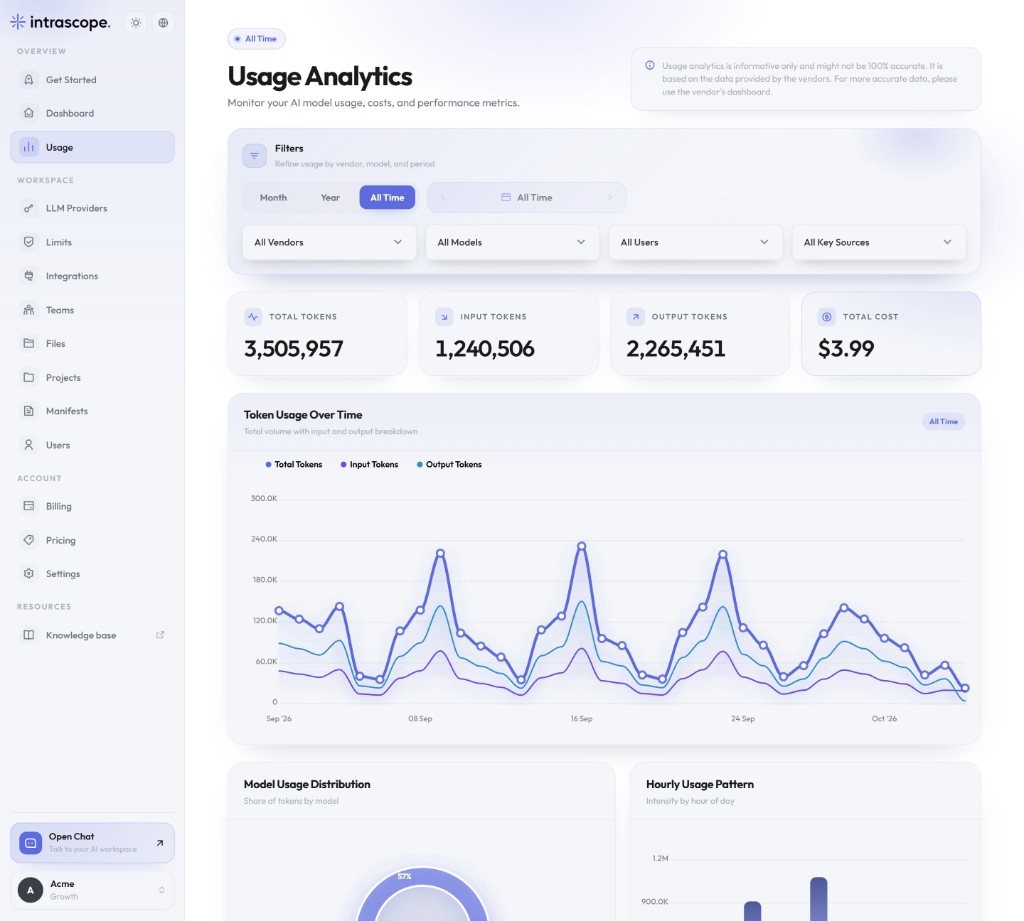Screen dimensions: 1024x921
Task: Click the Knowledge base link
Action: (92, 635)
